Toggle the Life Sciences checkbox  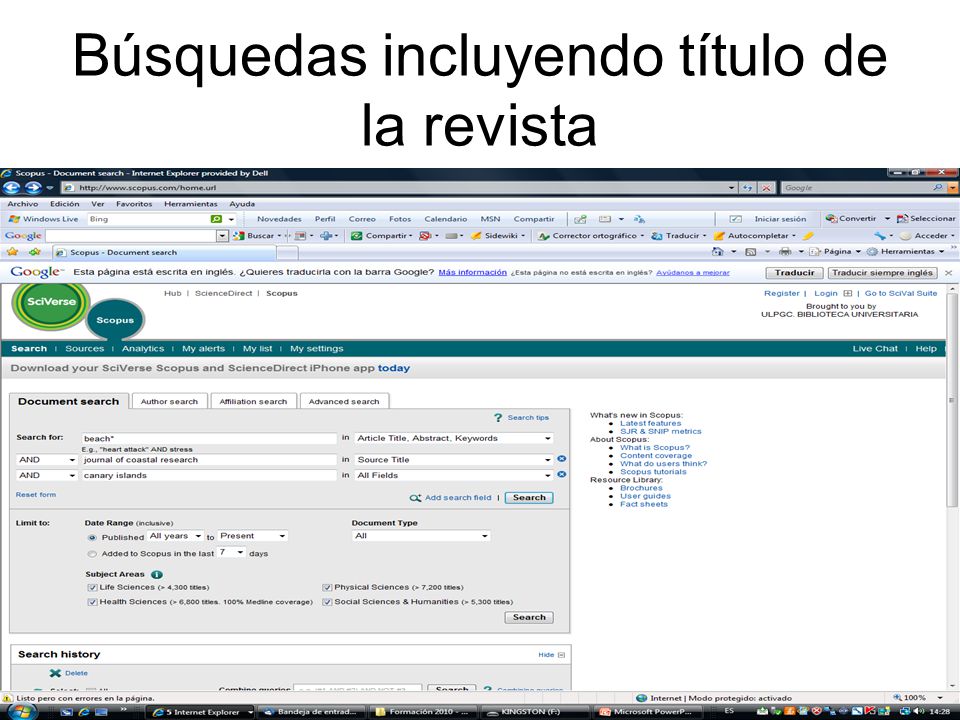click(x=92, y=587)
